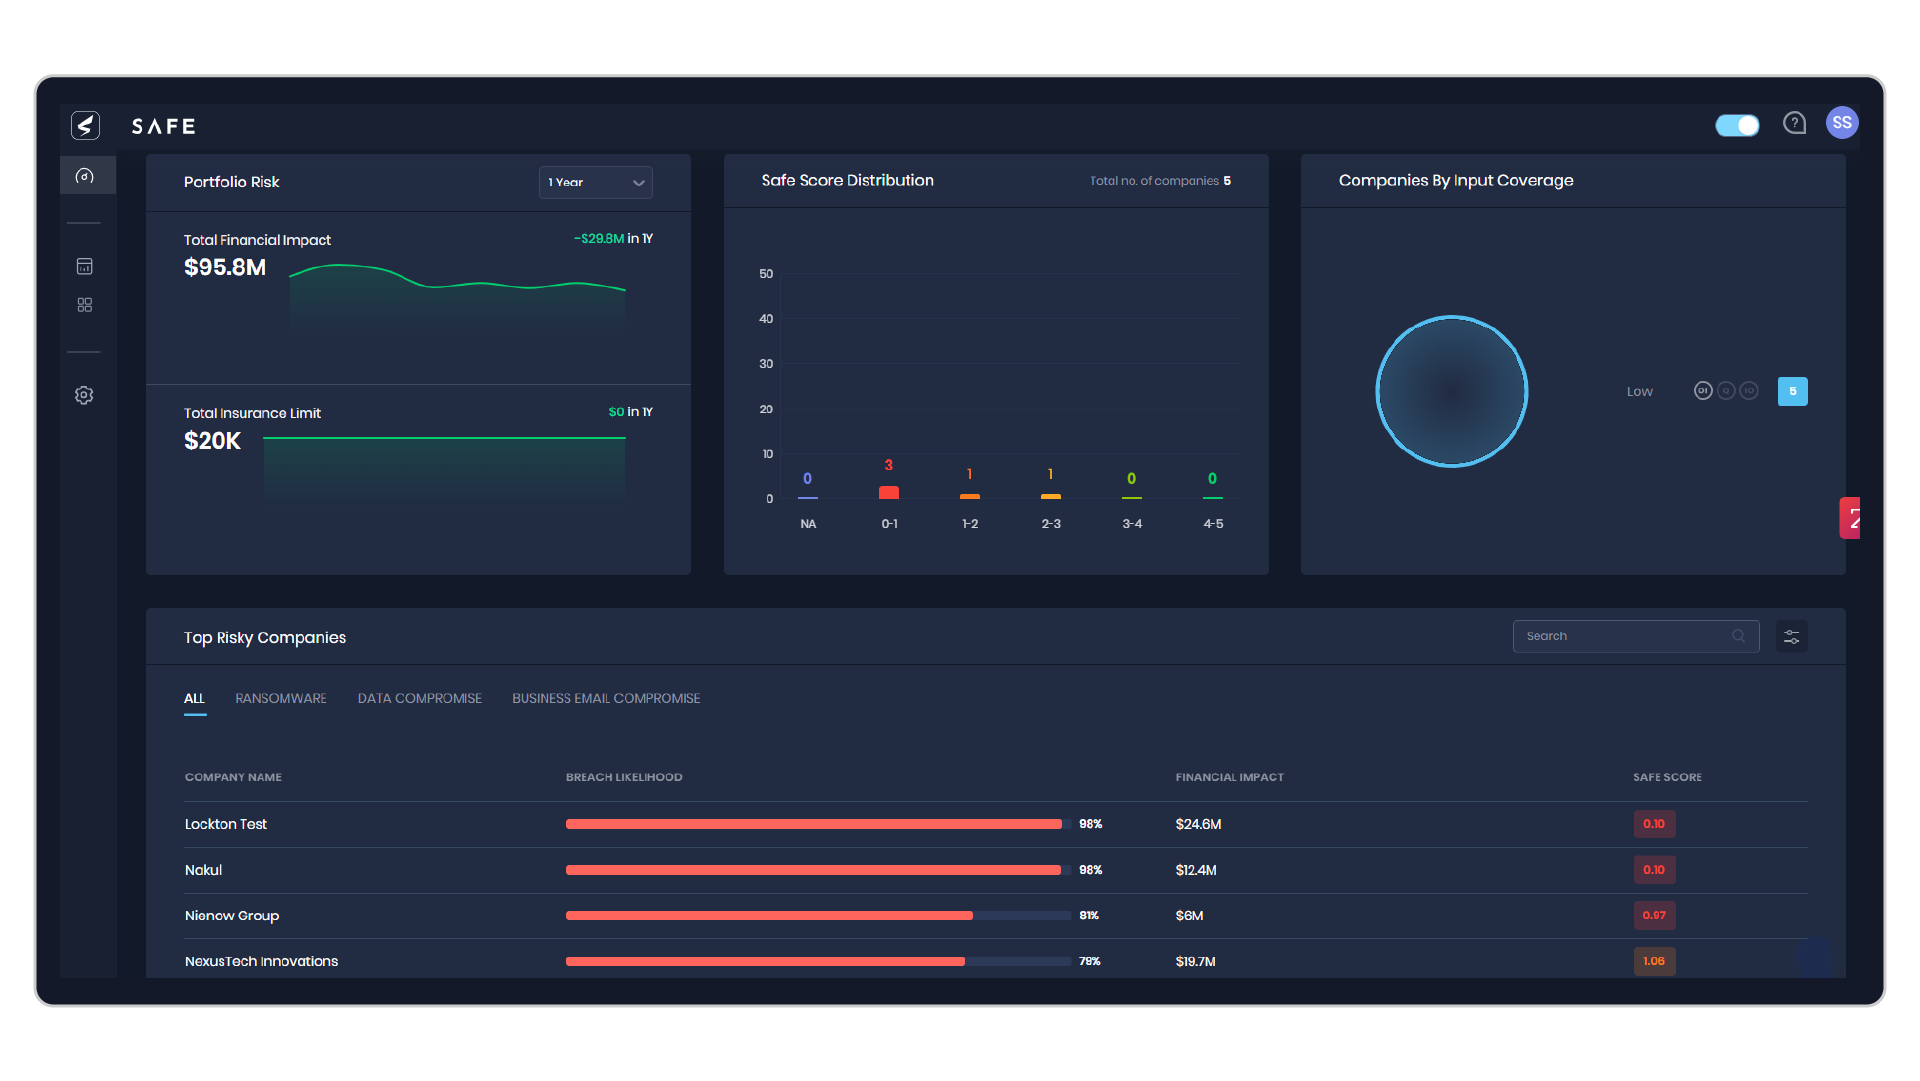Open the Lockton Test company row
The width and height of the screenshot is (1920, 1081).
(x=996, y=824)
